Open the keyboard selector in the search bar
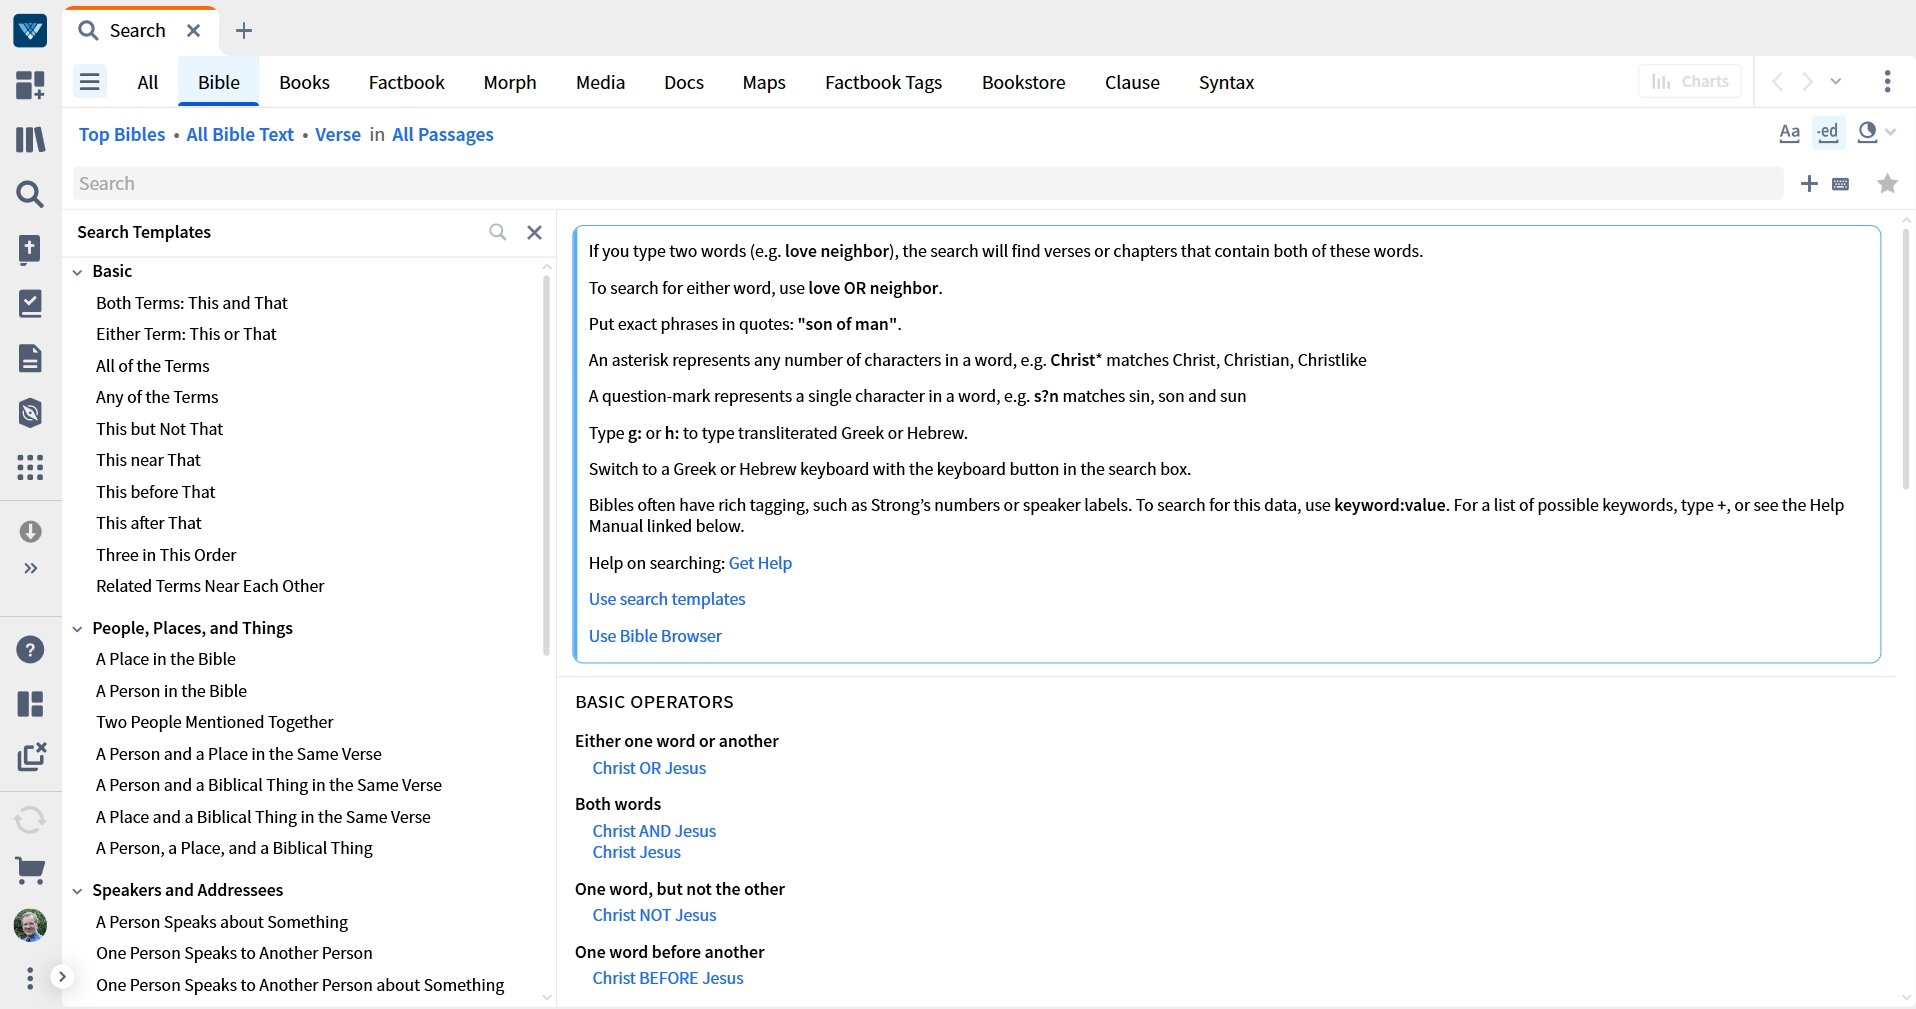Viewport: 1916px width, 1009px height. (1841, 184)
